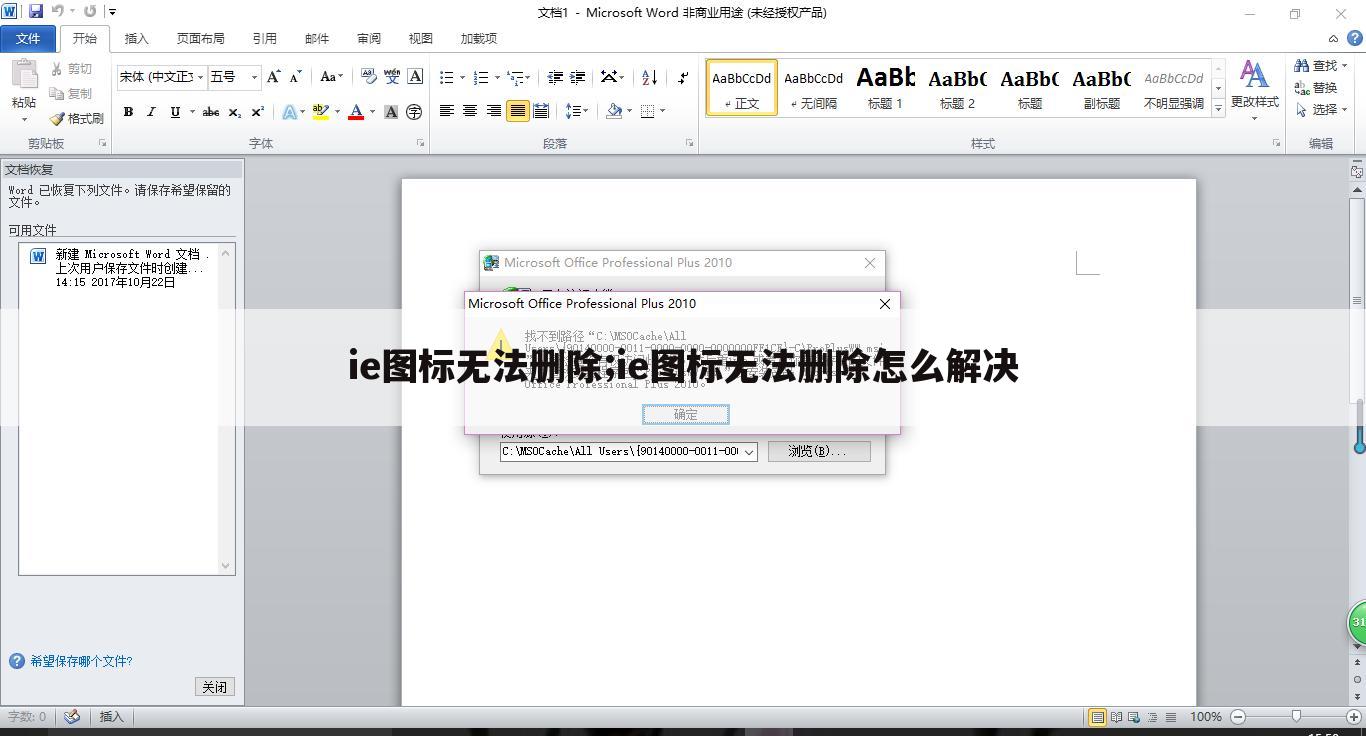Switch to the Review (审阅) tab

click(368, 39)
